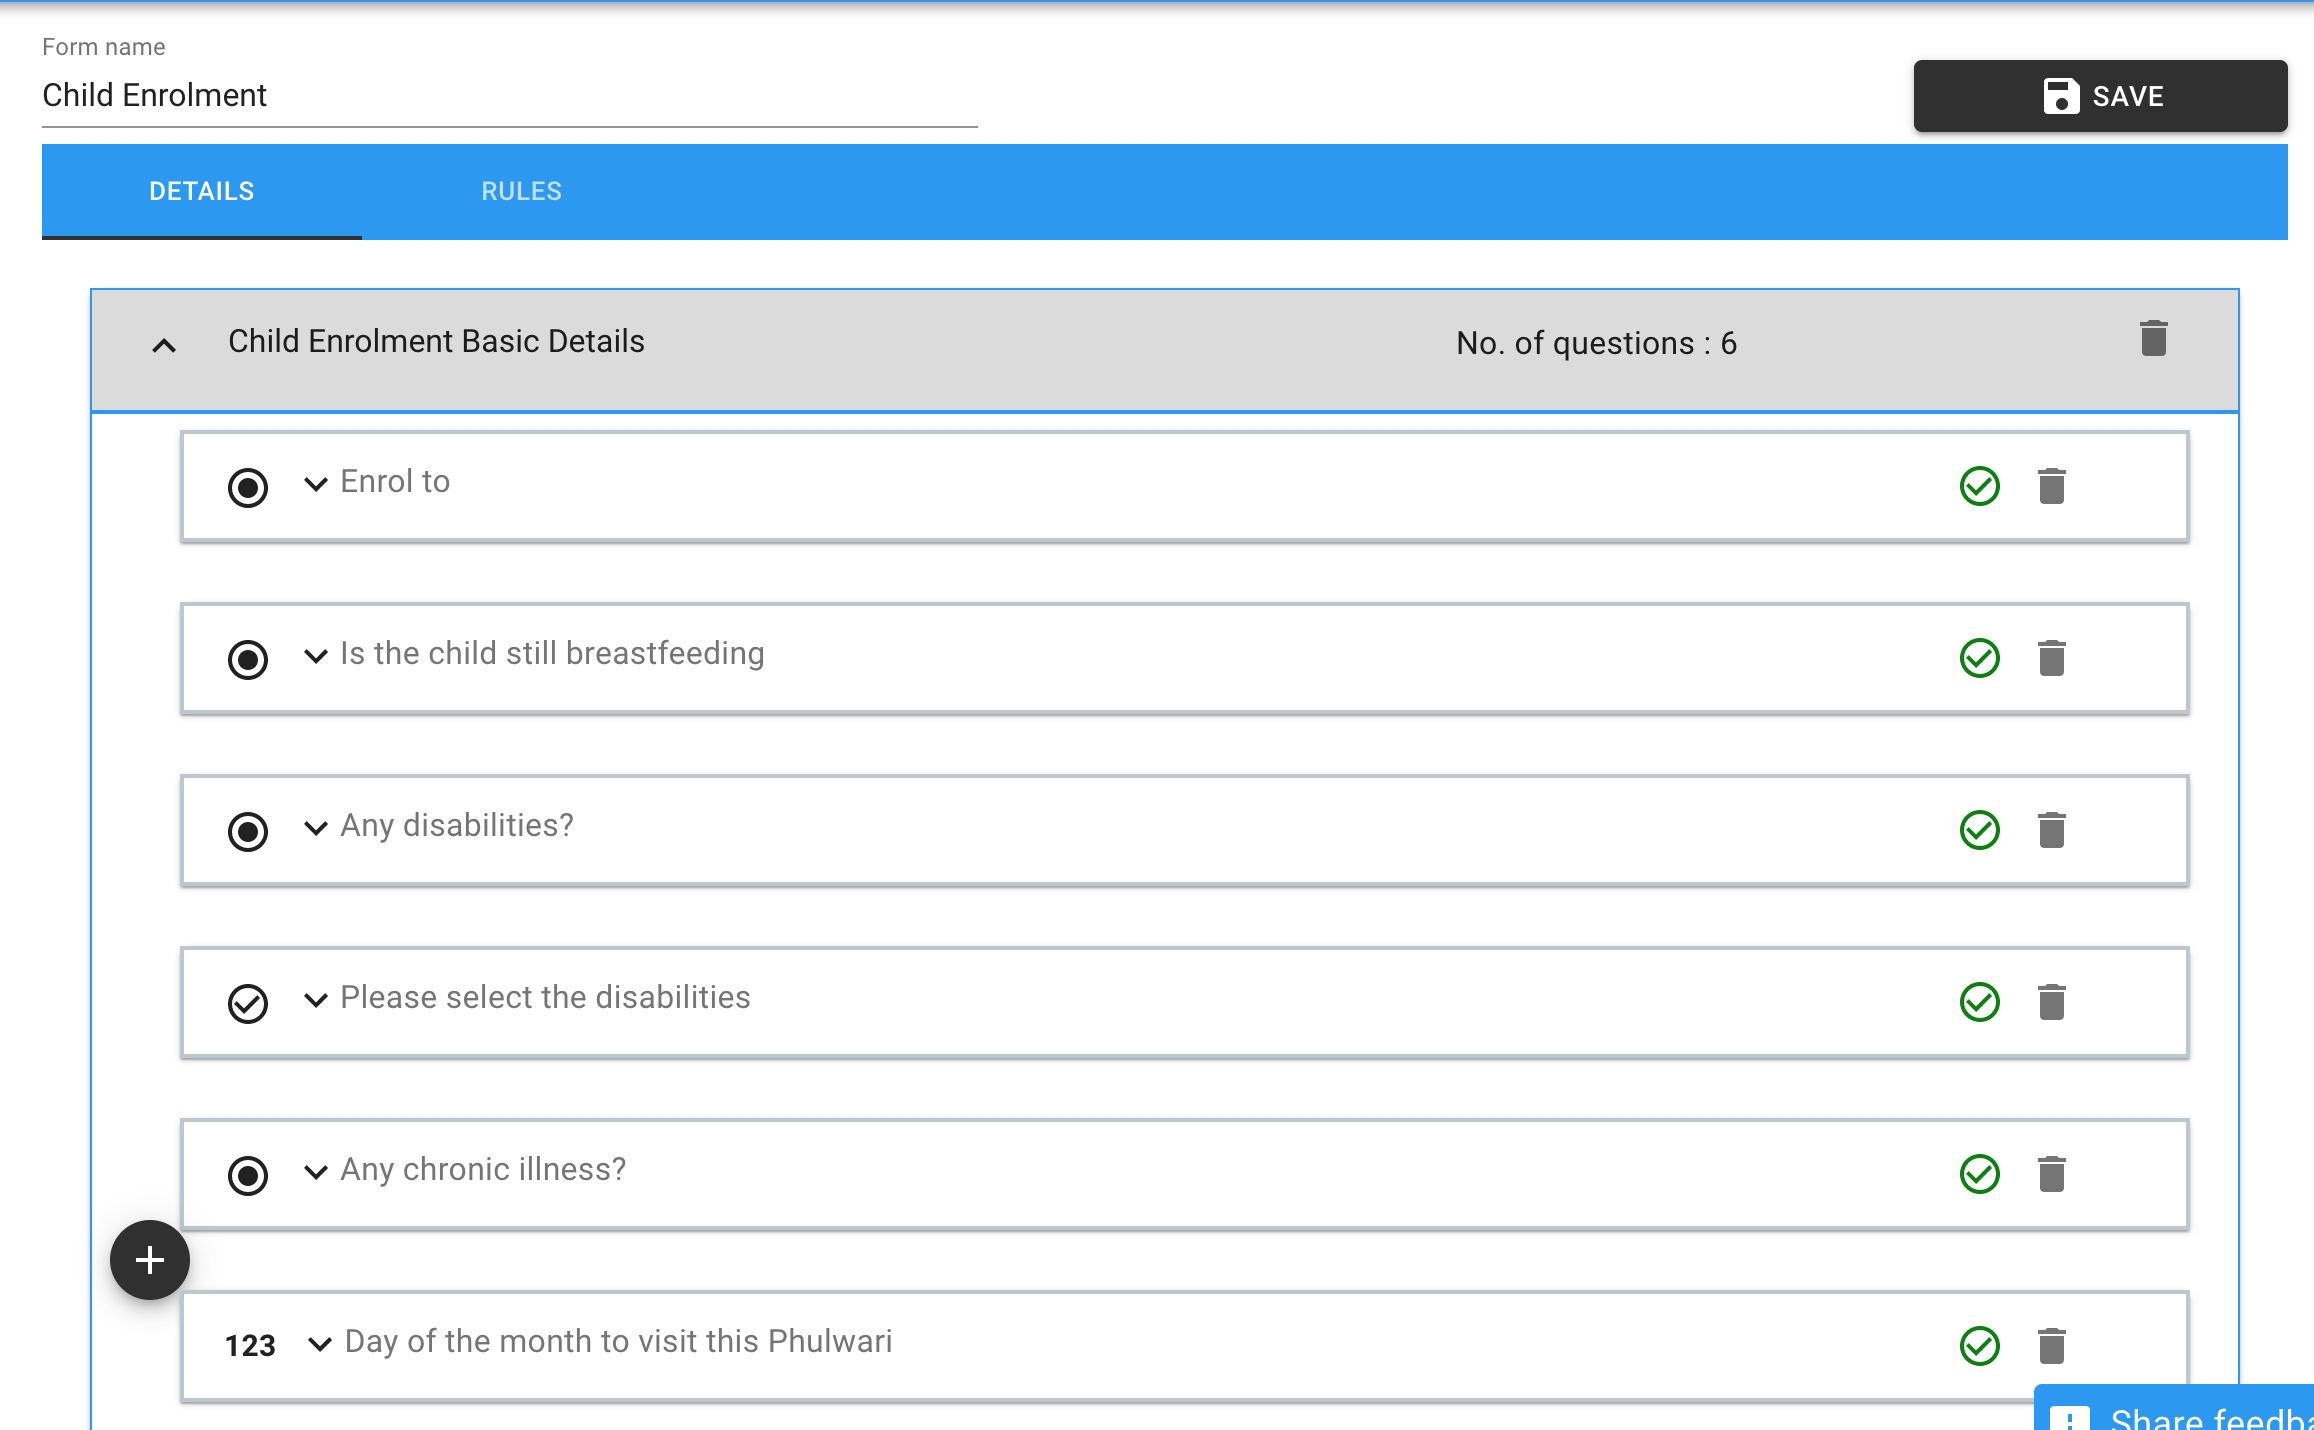Screen dimensions: 2314x1430
Task: Delete the breastfeeding question via trash icon
Action: click(2051, 658)
